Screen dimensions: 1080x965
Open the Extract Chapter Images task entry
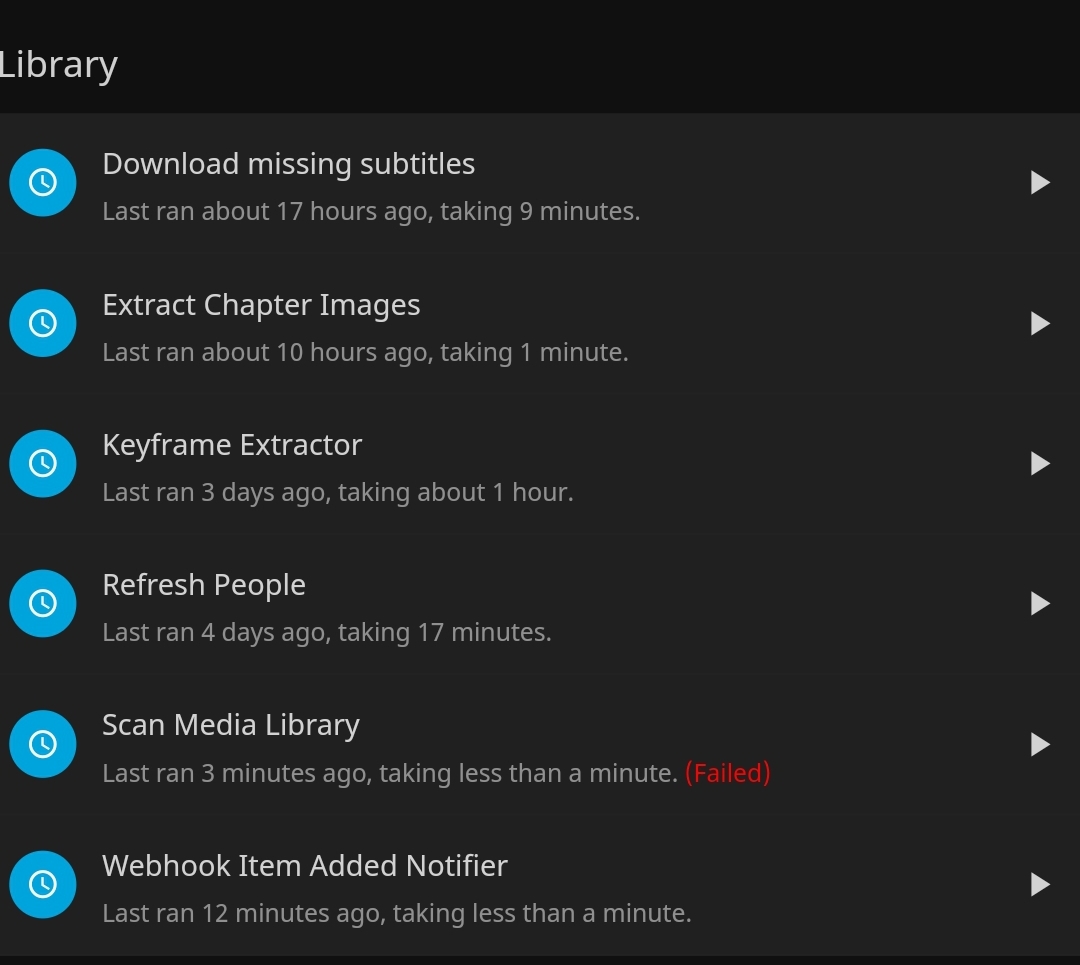[261, 304]
